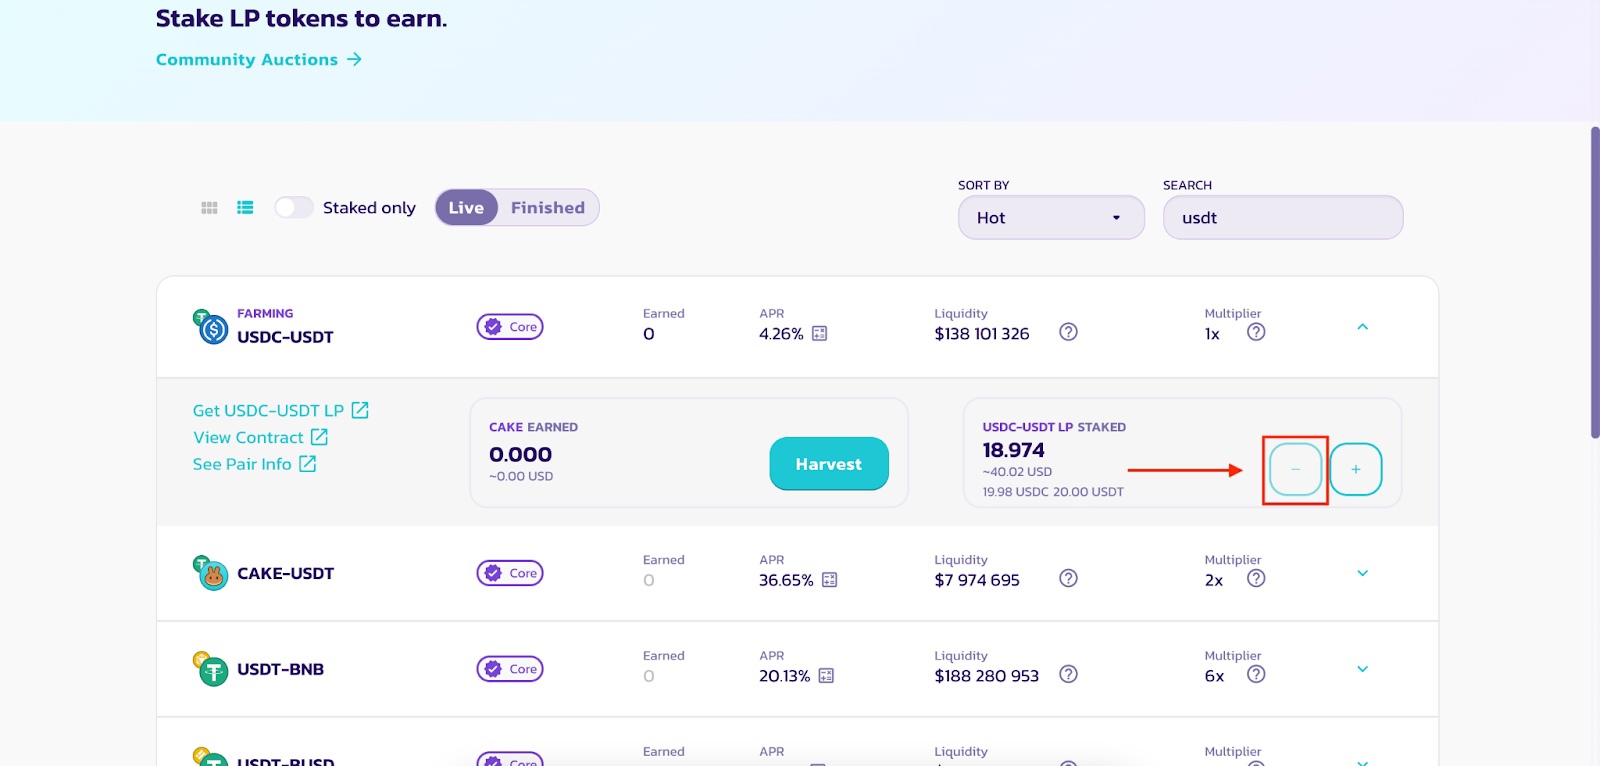Stake more LP tokens with plus button
This screenshot has height=766, width=1600.
1356,469
